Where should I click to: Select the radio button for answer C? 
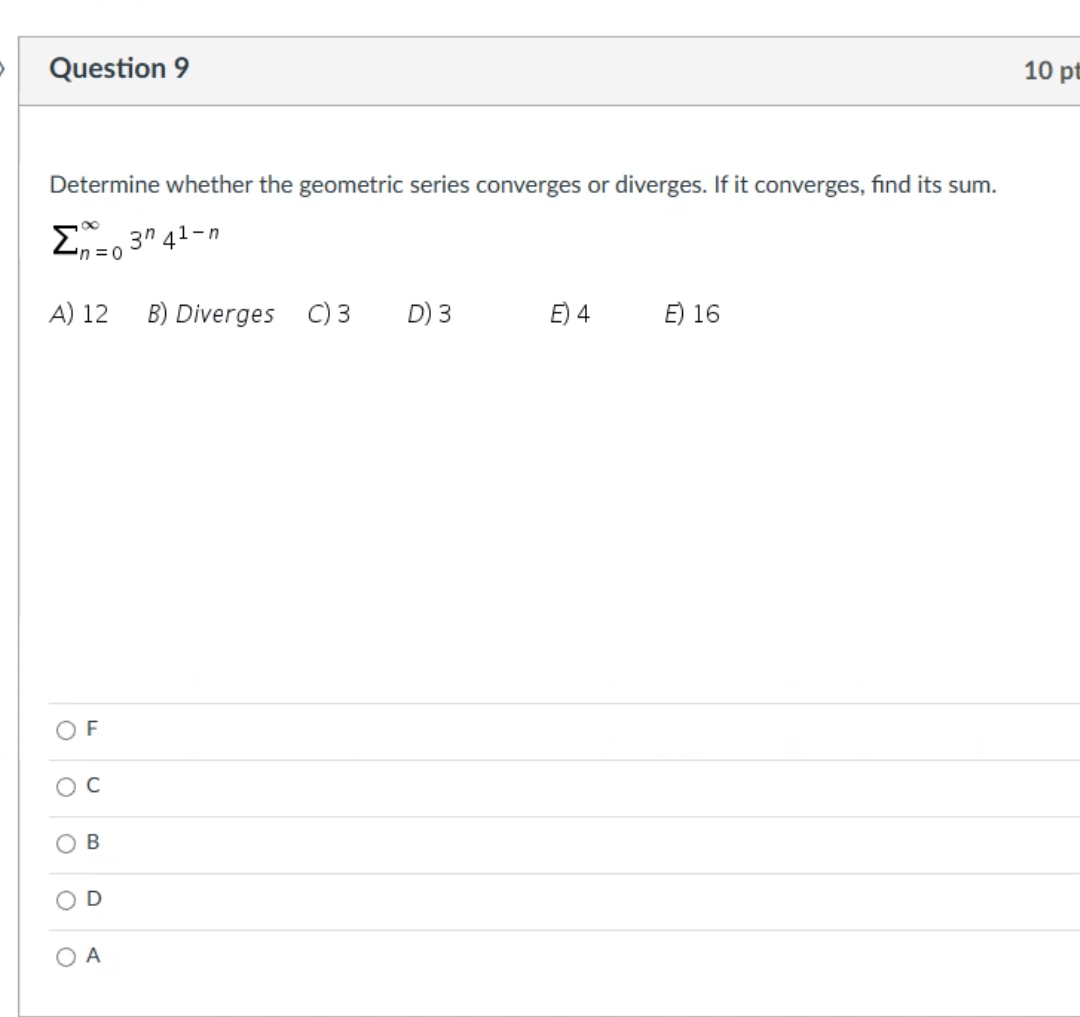point(66,787)
